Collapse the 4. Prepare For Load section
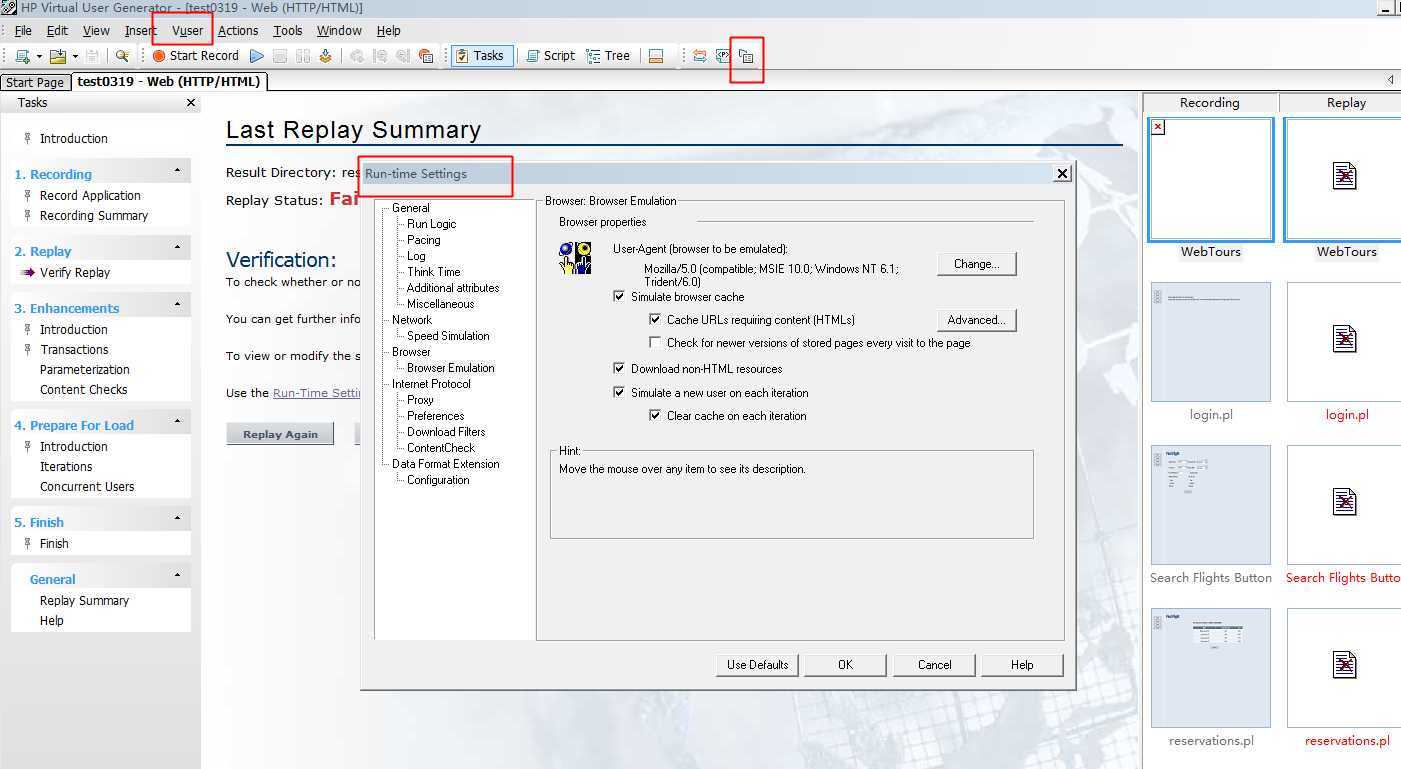The image size is (1401, 769). click(178, 422)
